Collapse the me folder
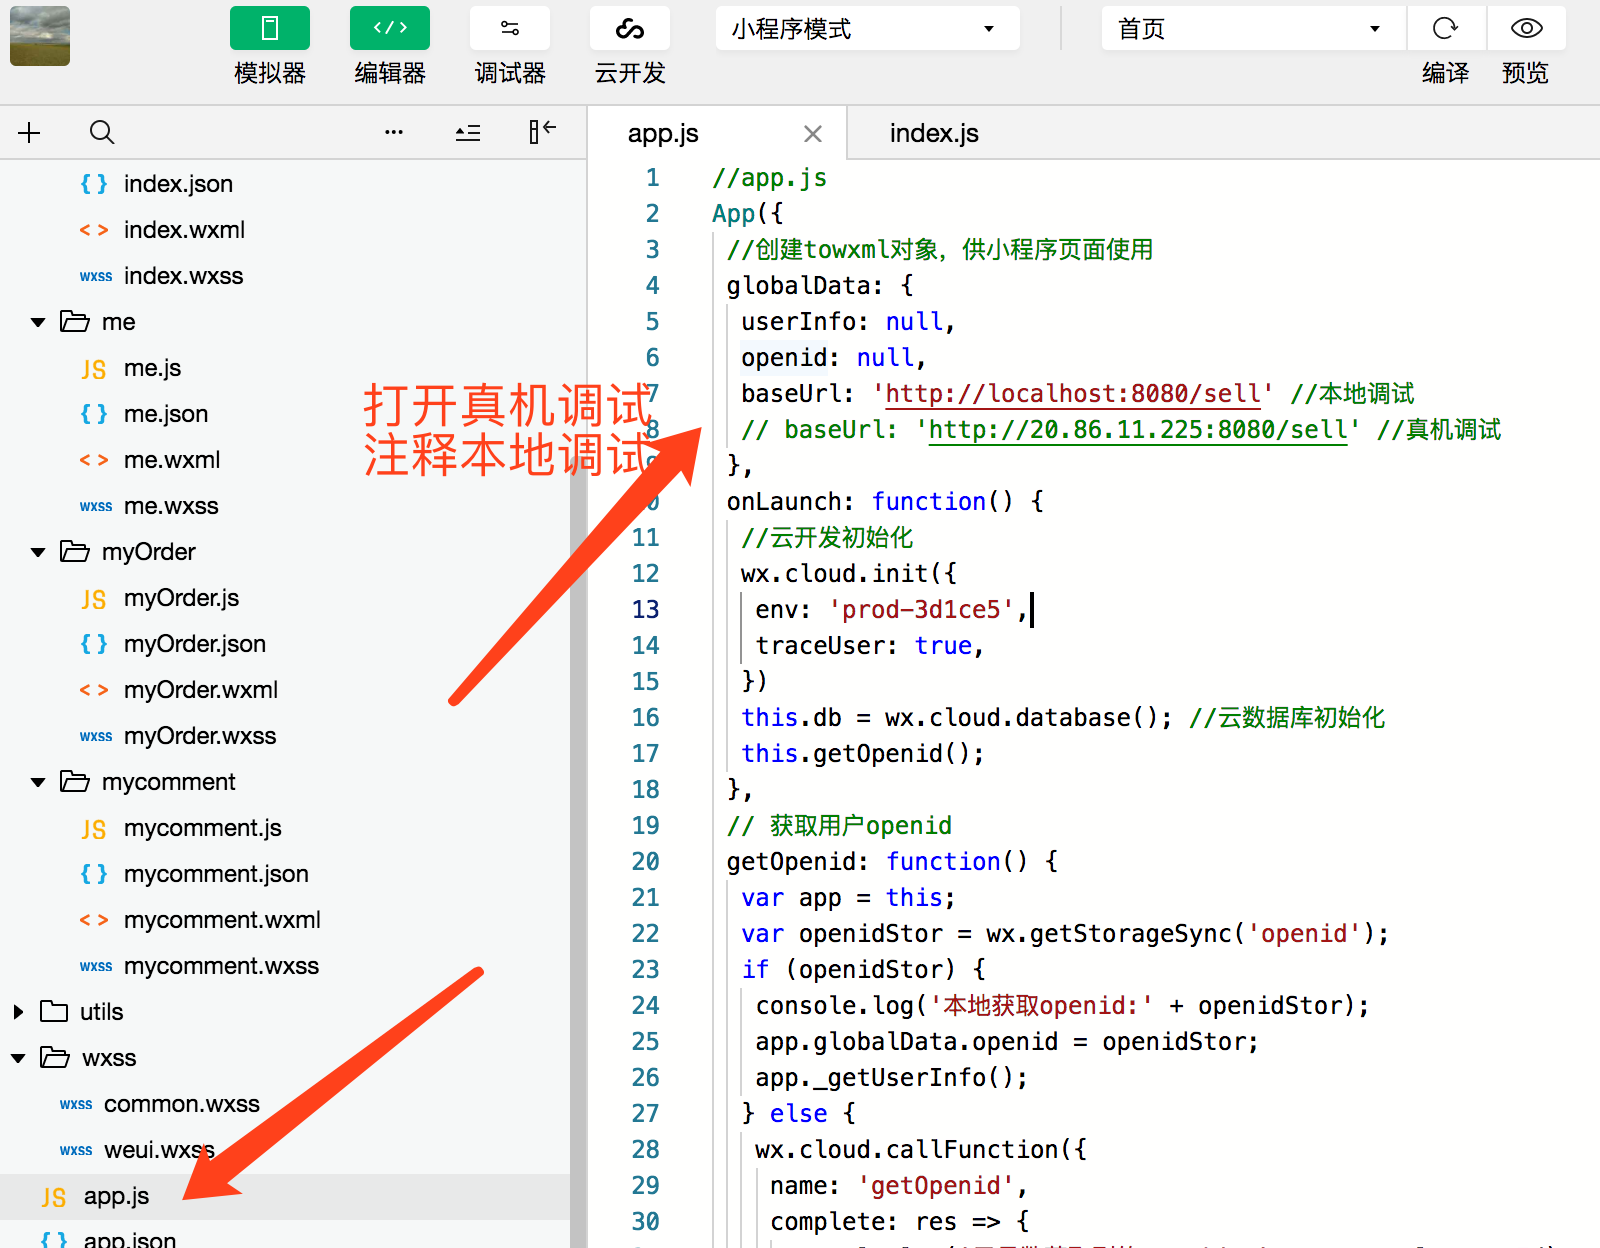The height and width of the screenshot is (1248, 1600). coord(38,322)
